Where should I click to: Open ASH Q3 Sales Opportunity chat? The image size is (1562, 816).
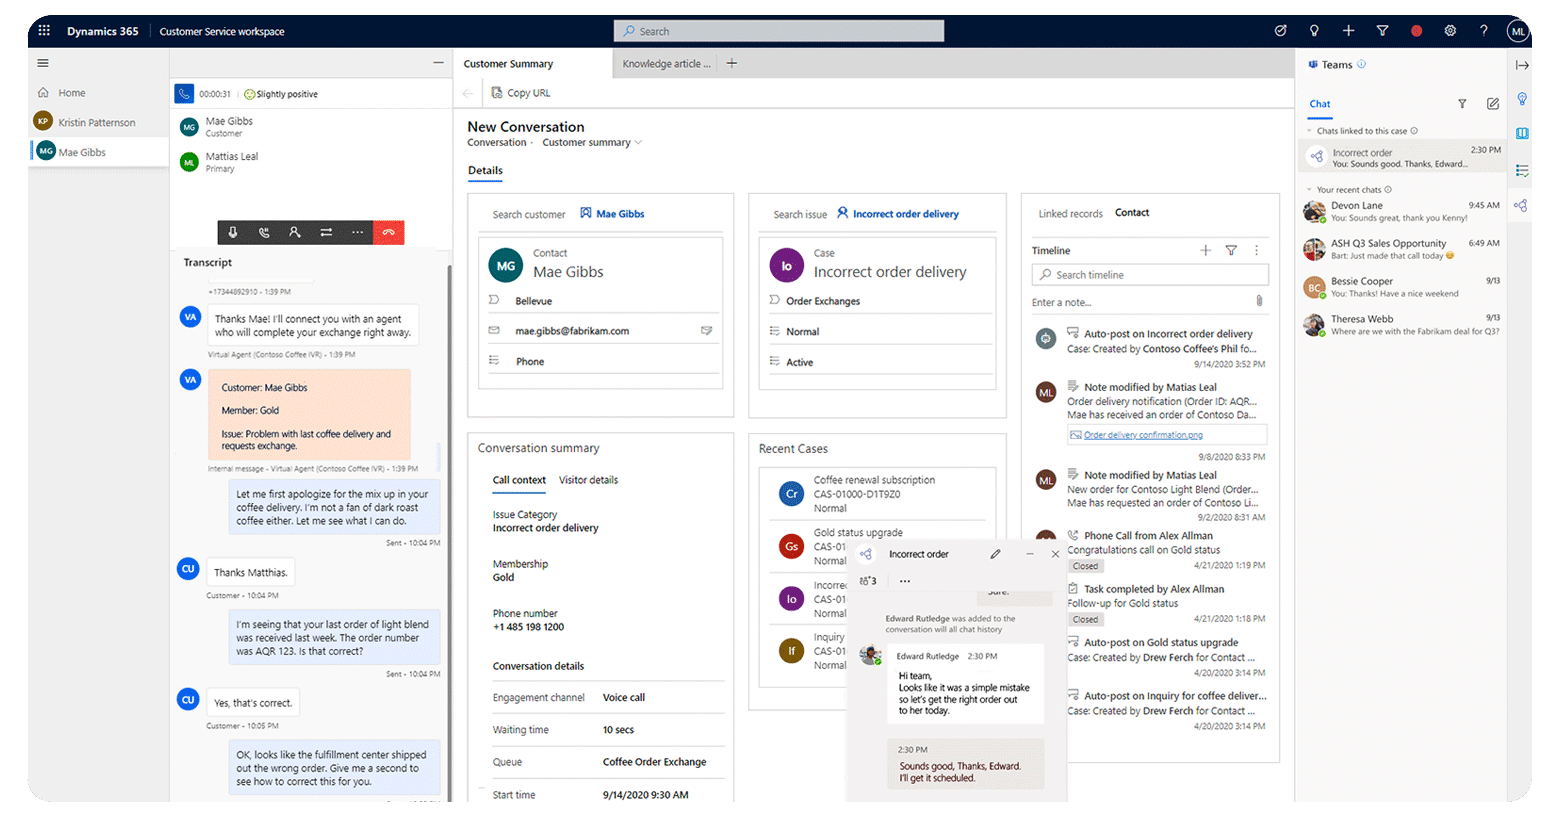[x=1401, y=249]
